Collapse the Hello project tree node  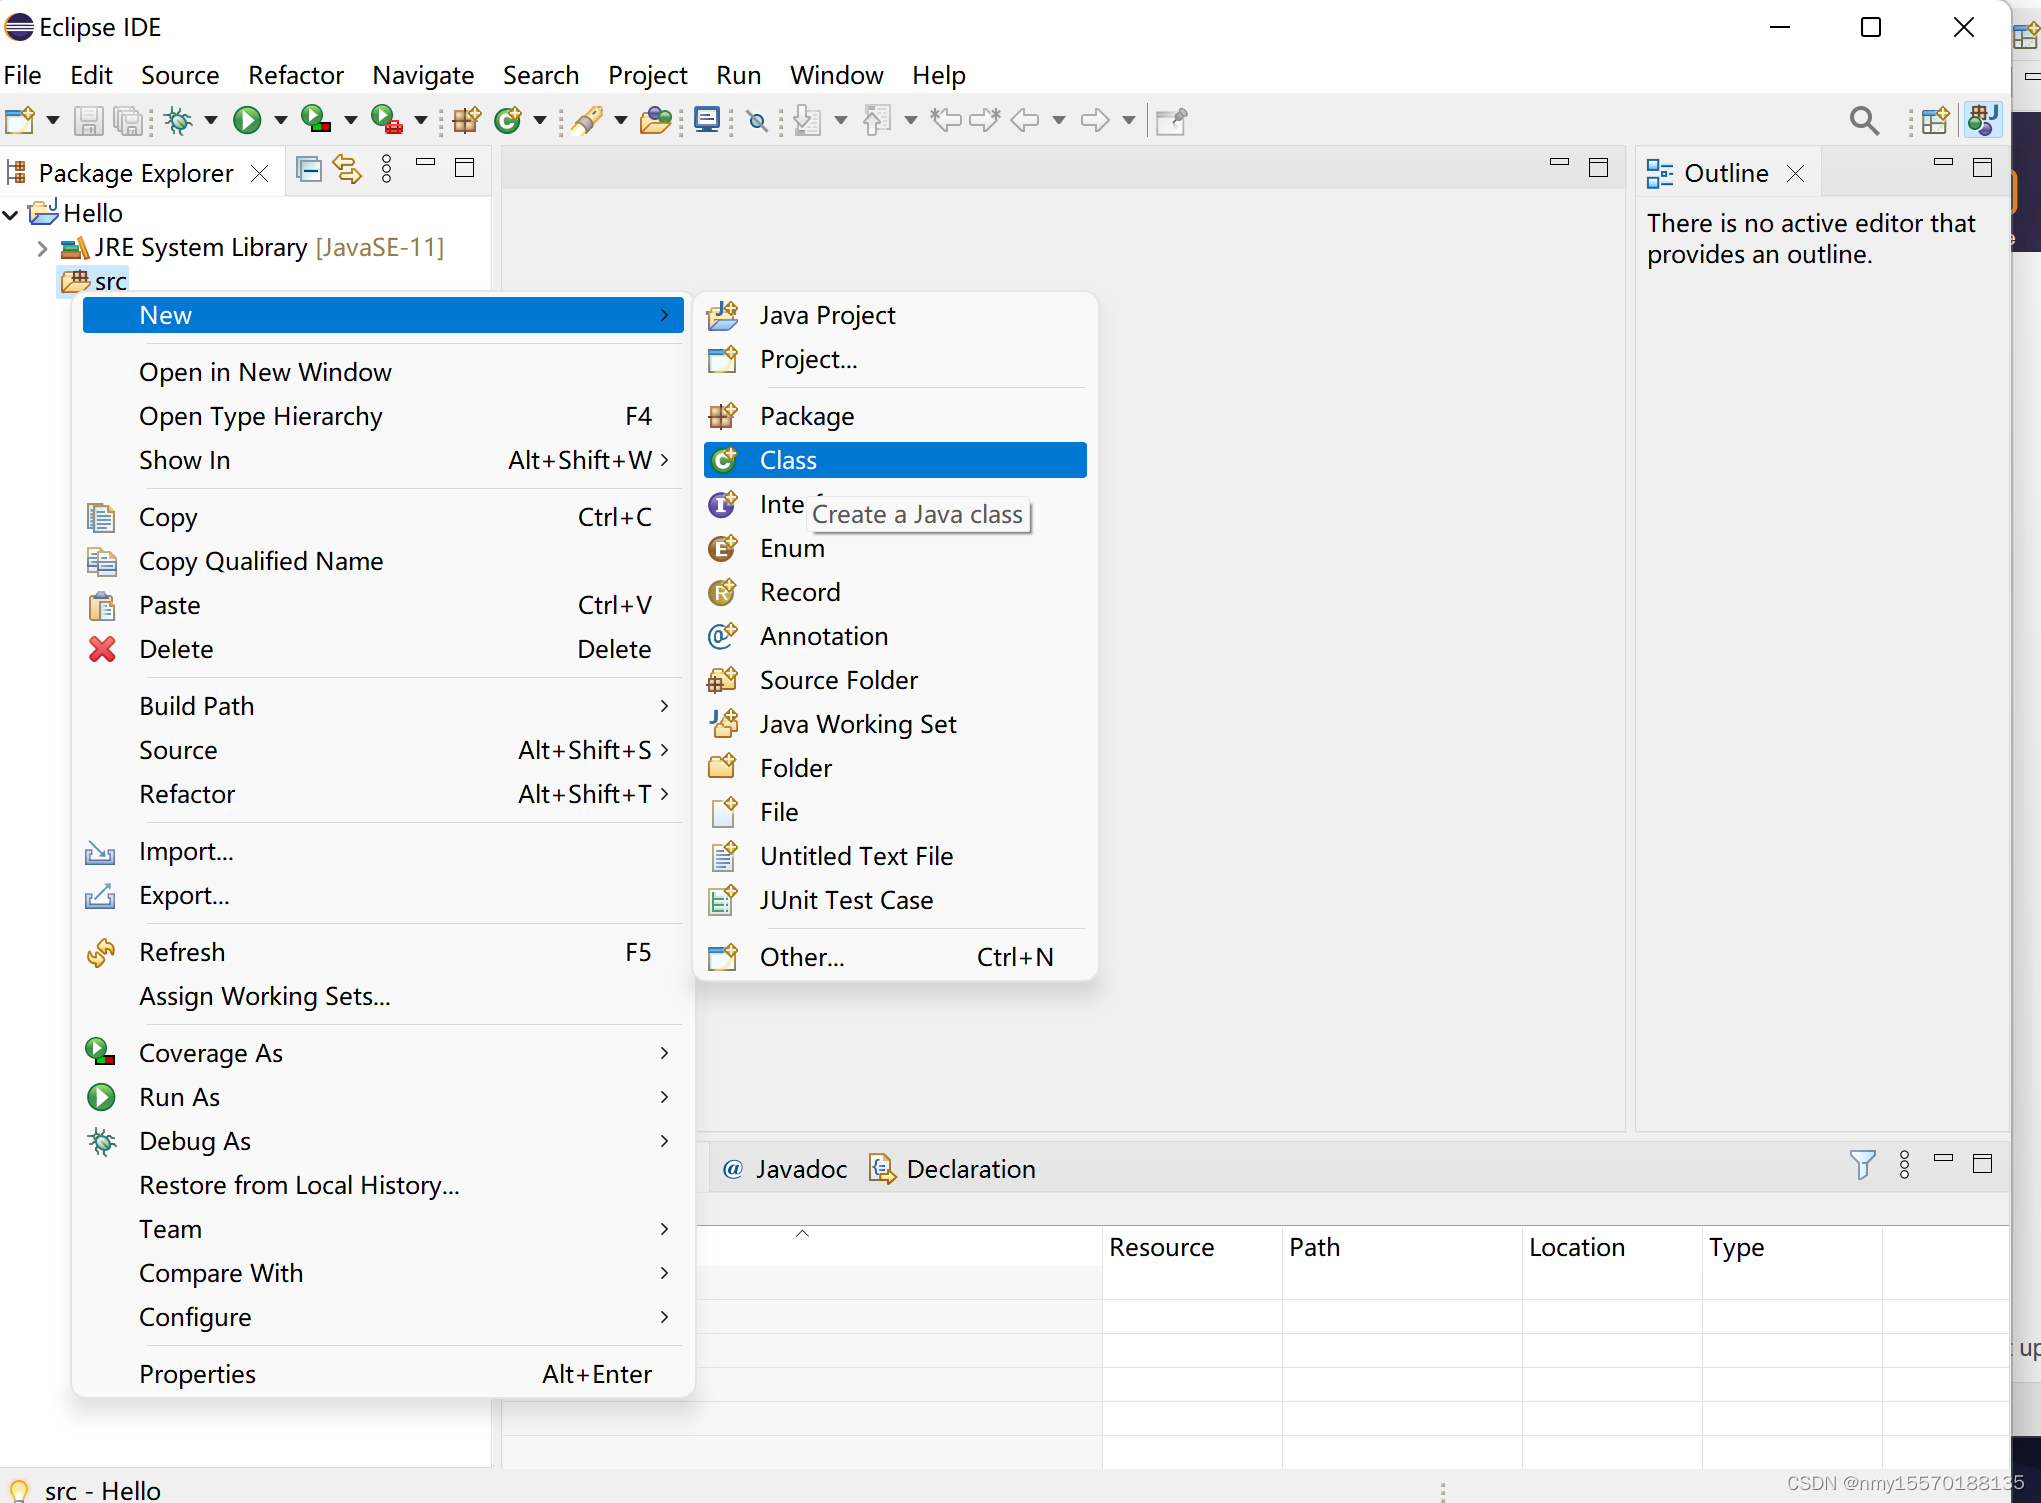pos(11,214)
